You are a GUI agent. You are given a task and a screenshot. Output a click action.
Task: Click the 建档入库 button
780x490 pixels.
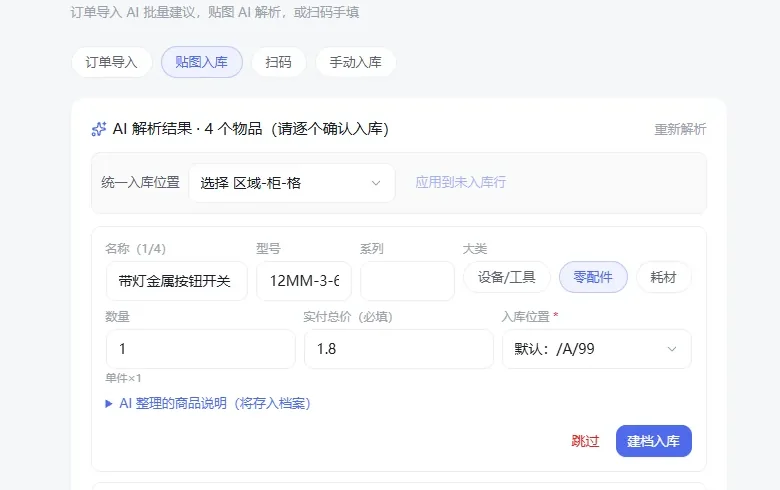click(x=654, y=441)
